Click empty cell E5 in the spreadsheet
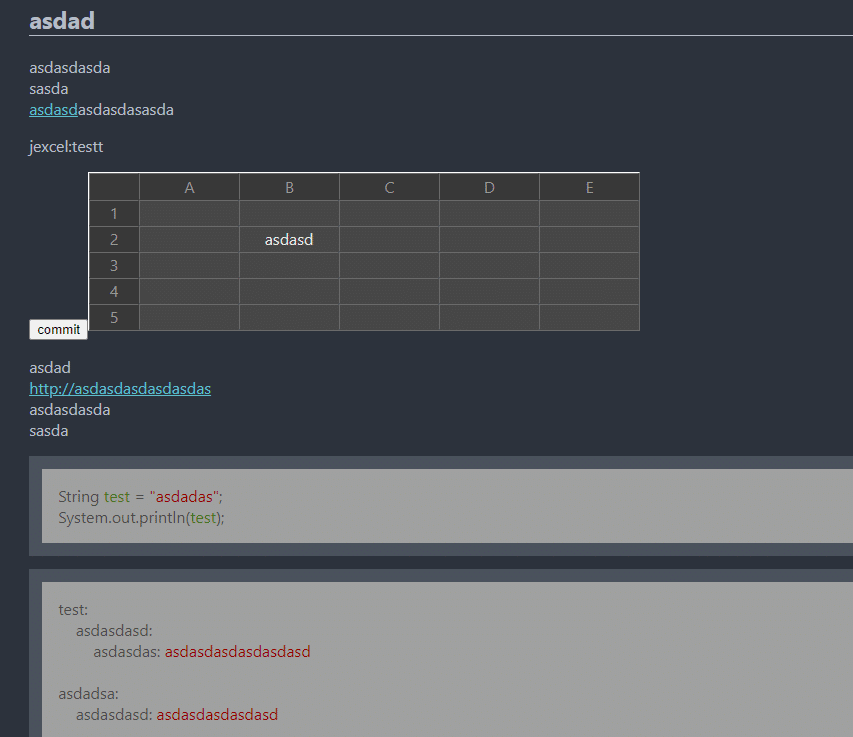 (x=590, y=318)
